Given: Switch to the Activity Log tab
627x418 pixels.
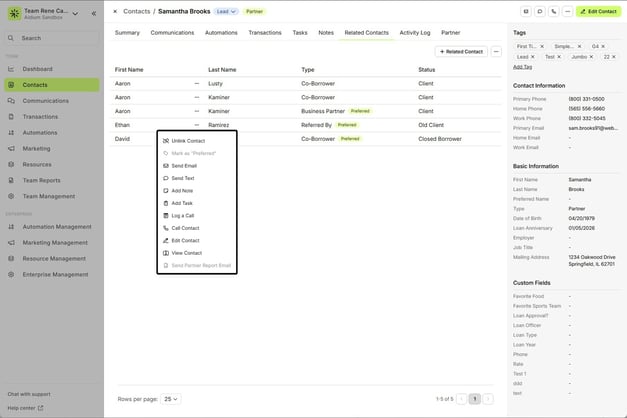Looking at the screenshot, I should point(415,32).
